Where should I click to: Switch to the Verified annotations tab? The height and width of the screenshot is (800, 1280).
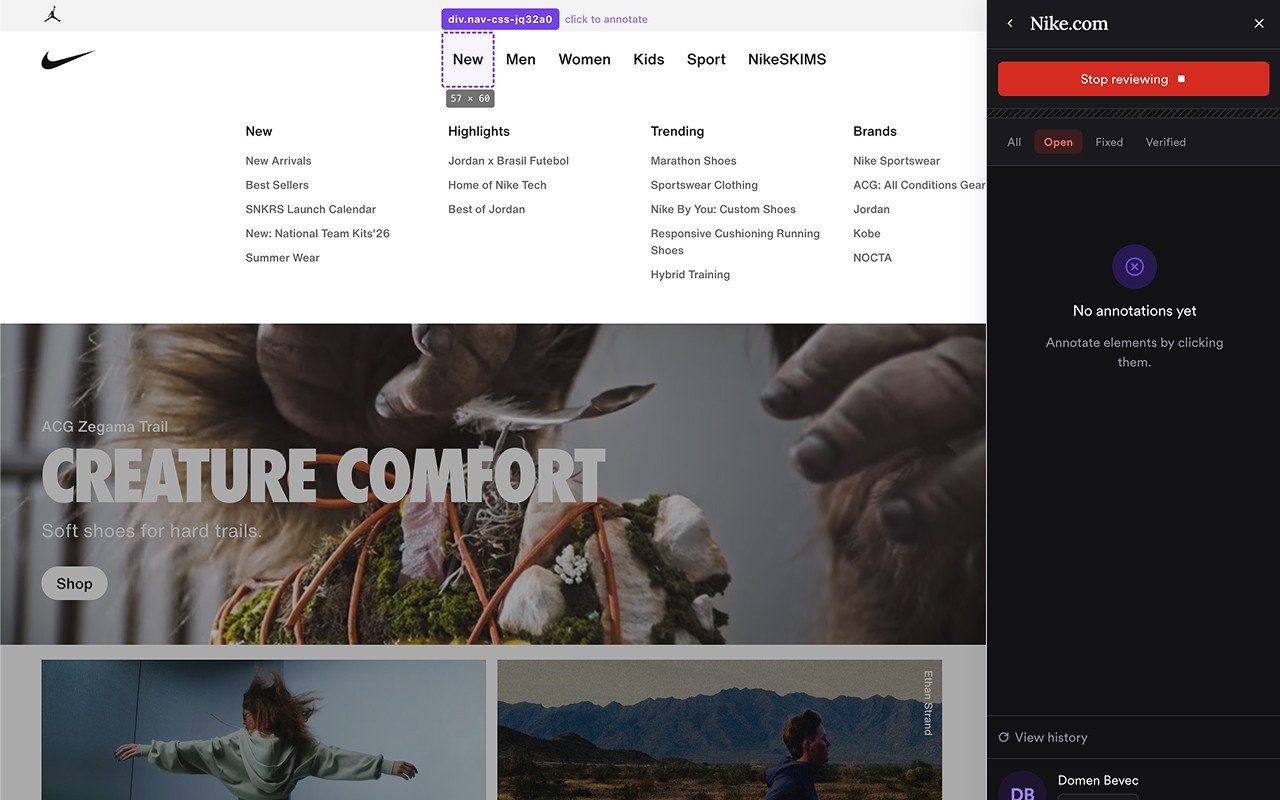tap(1166, 142)
